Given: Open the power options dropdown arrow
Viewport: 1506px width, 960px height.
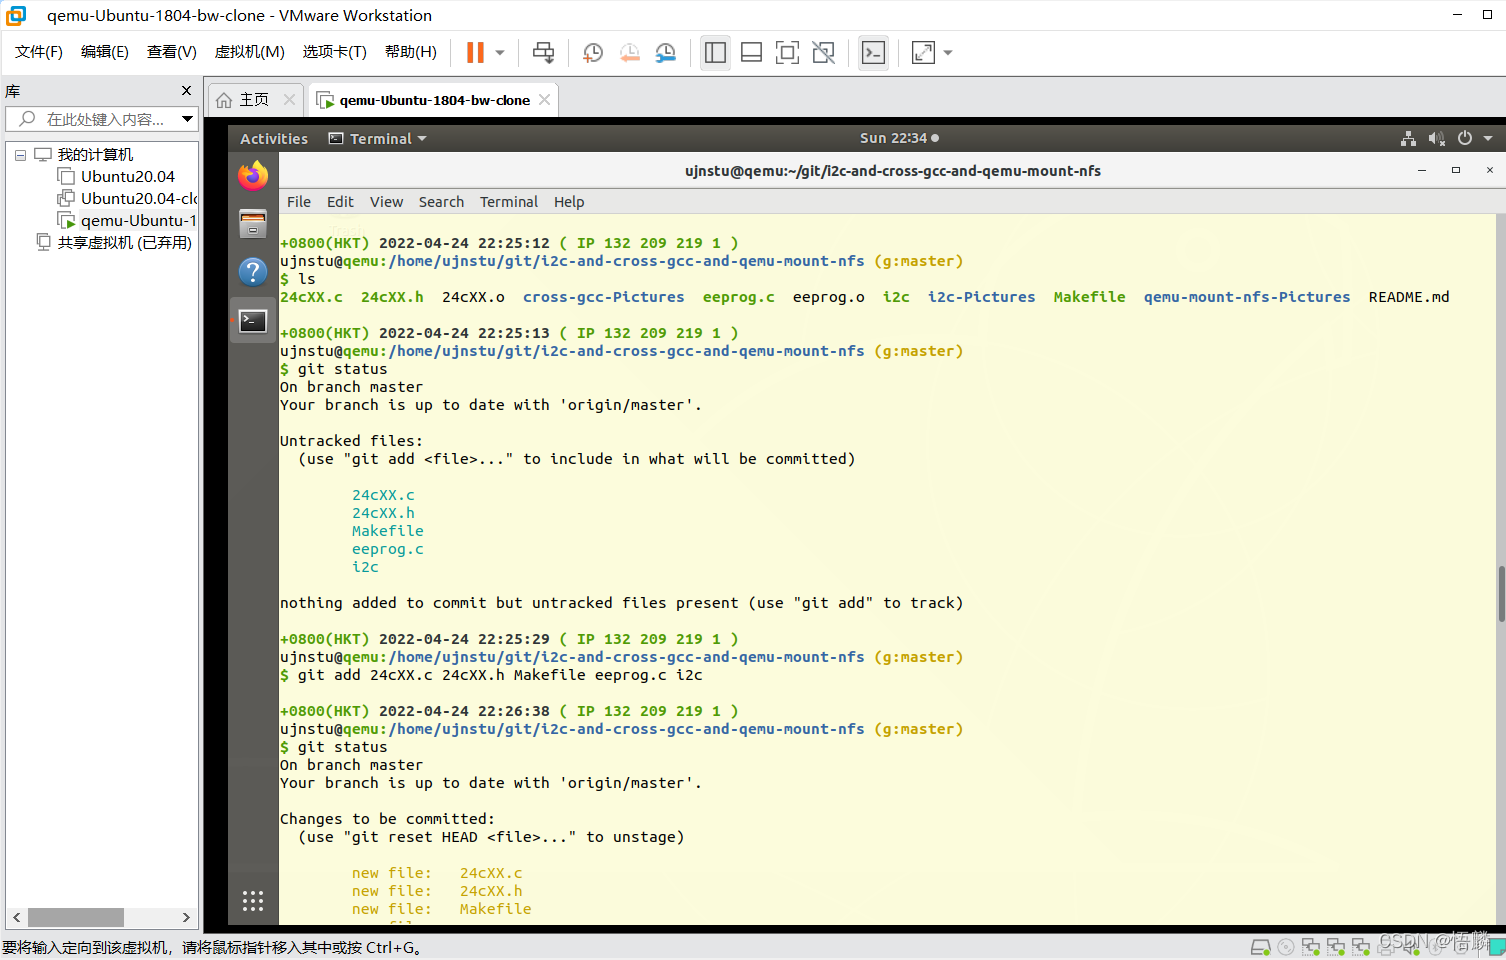Looking at the screenshot, I should pyautogui.click(x=500, y=53).
